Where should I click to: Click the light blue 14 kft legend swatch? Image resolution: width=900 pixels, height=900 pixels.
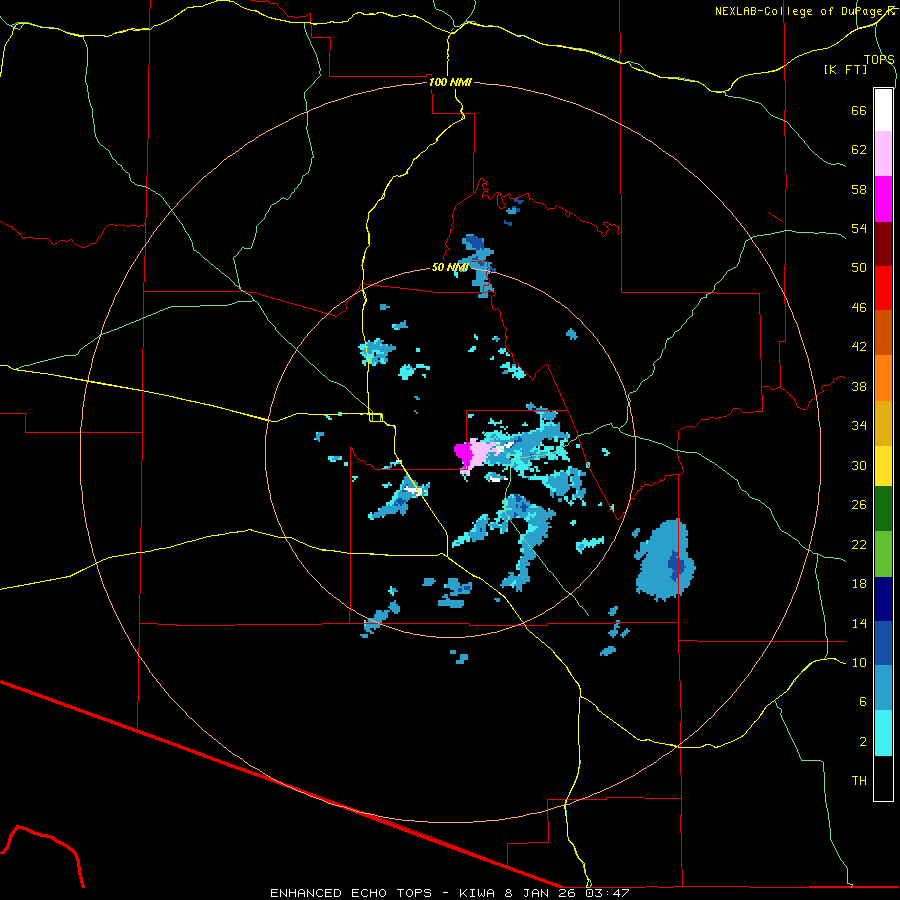pyautogui.click(x=883, y=688)
